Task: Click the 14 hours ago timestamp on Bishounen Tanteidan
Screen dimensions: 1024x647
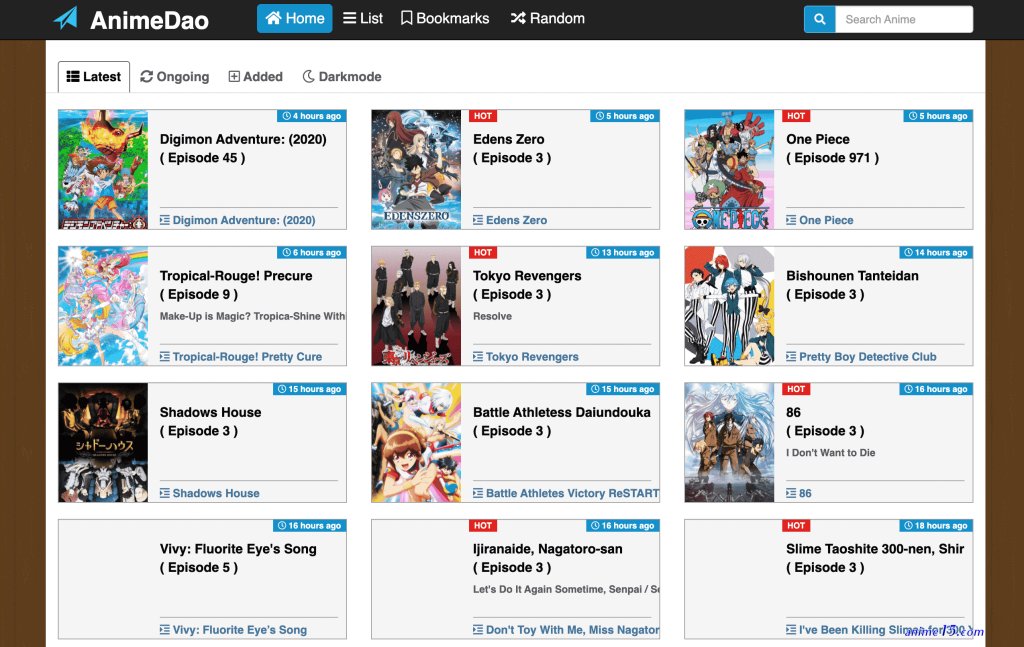Action: pyautogui.click(x=936, y=253)
